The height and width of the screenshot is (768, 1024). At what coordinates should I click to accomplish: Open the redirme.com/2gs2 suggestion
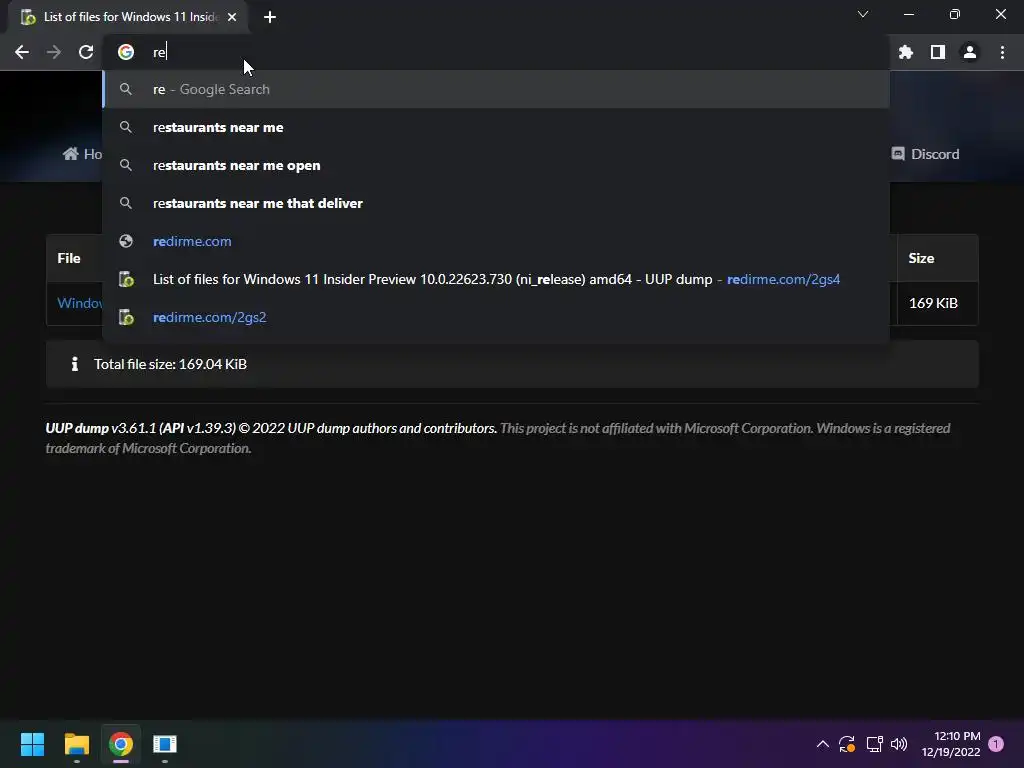click(496, 317)
